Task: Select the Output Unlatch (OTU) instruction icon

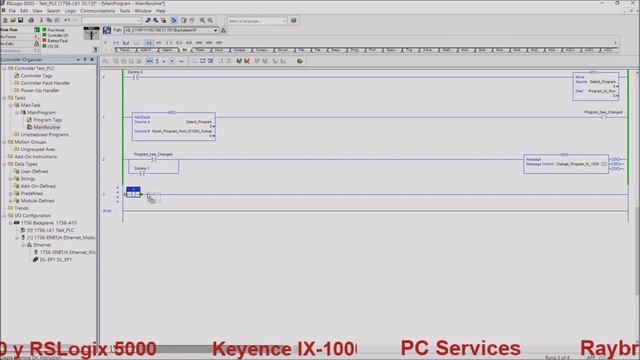Action: [179, 42]
